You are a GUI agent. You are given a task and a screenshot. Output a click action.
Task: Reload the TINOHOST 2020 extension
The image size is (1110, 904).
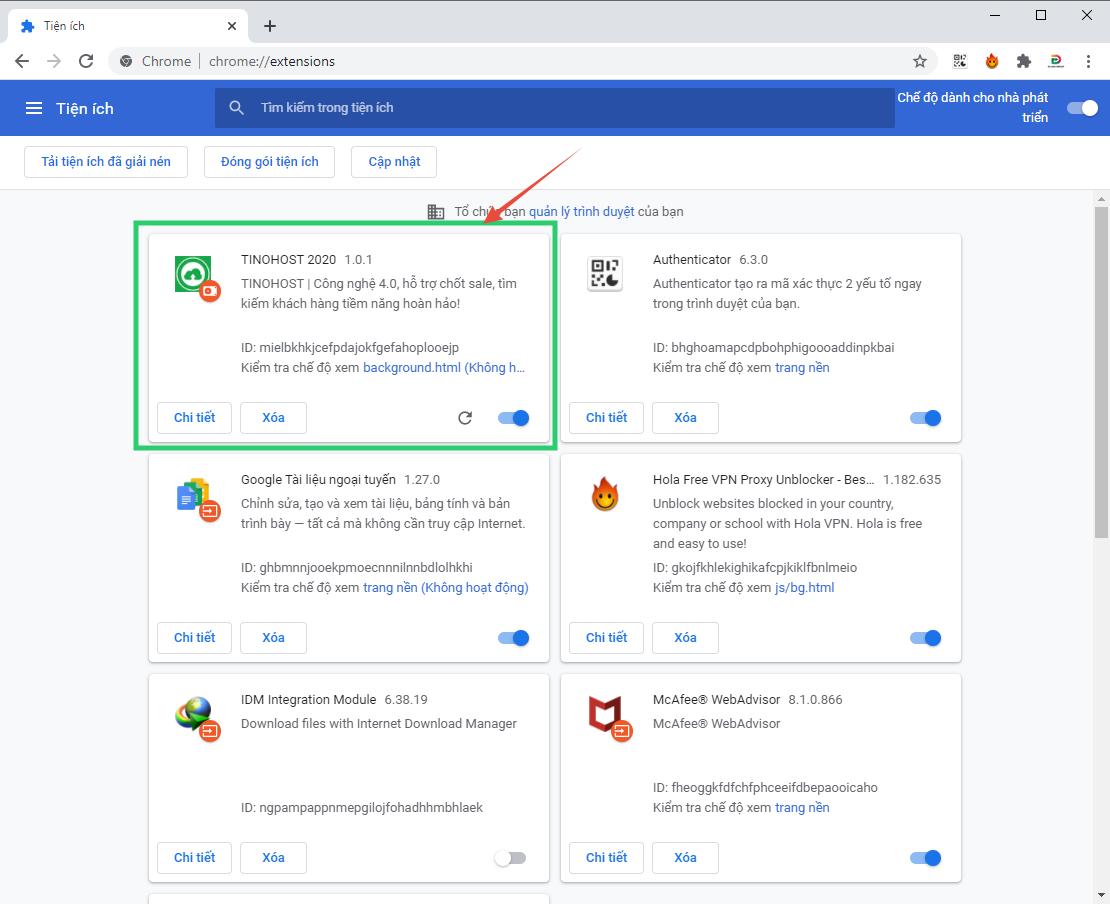pos(465,418)
